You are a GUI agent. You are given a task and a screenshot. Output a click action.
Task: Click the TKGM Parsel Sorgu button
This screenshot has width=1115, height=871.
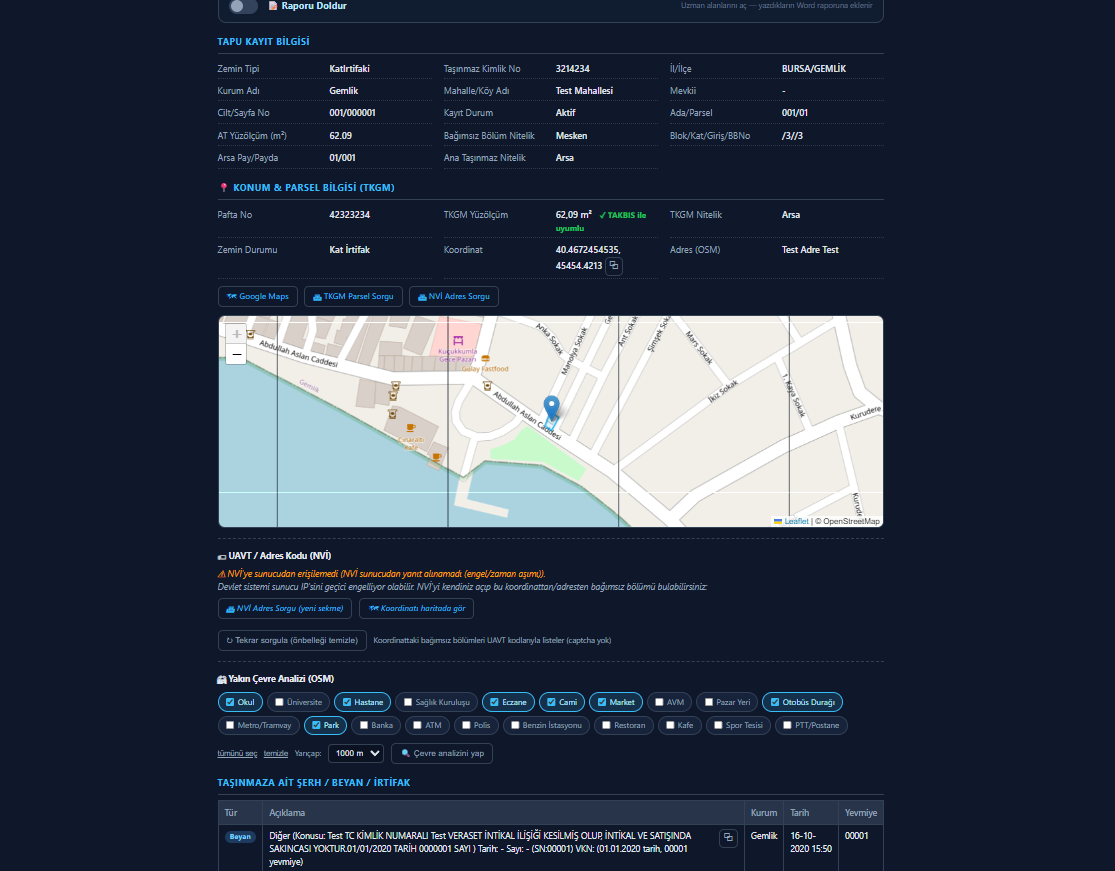[353, 296]
